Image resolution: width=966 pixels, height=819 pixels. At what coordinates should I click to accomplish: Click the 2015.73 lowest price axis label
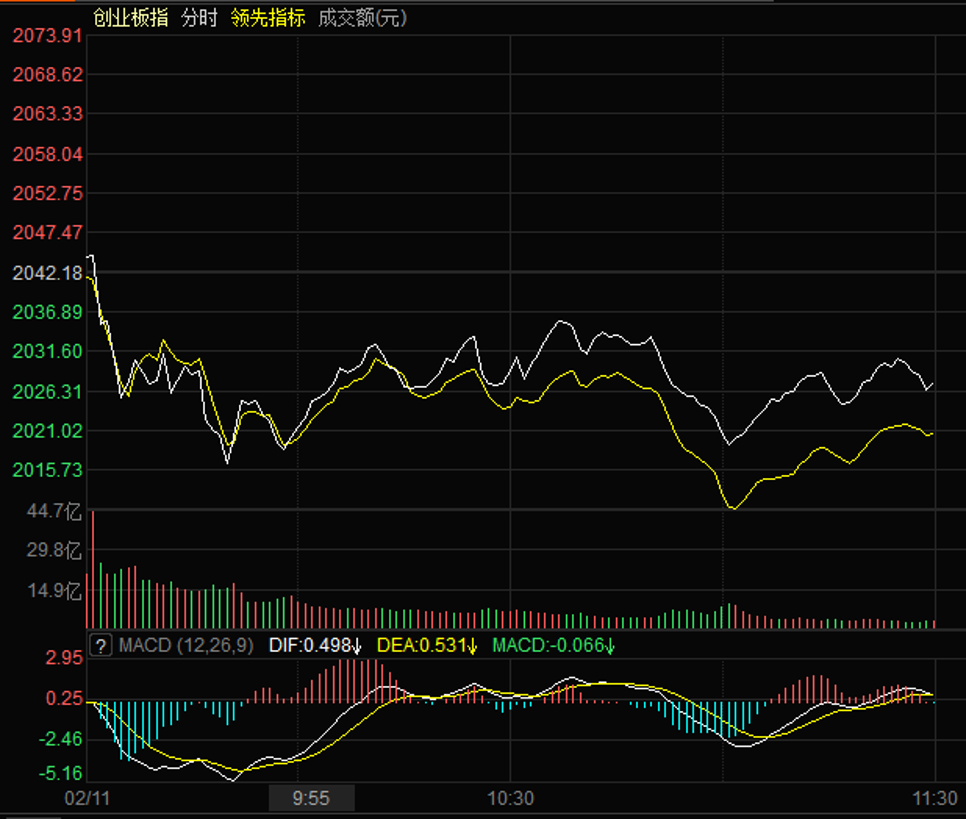46,470
